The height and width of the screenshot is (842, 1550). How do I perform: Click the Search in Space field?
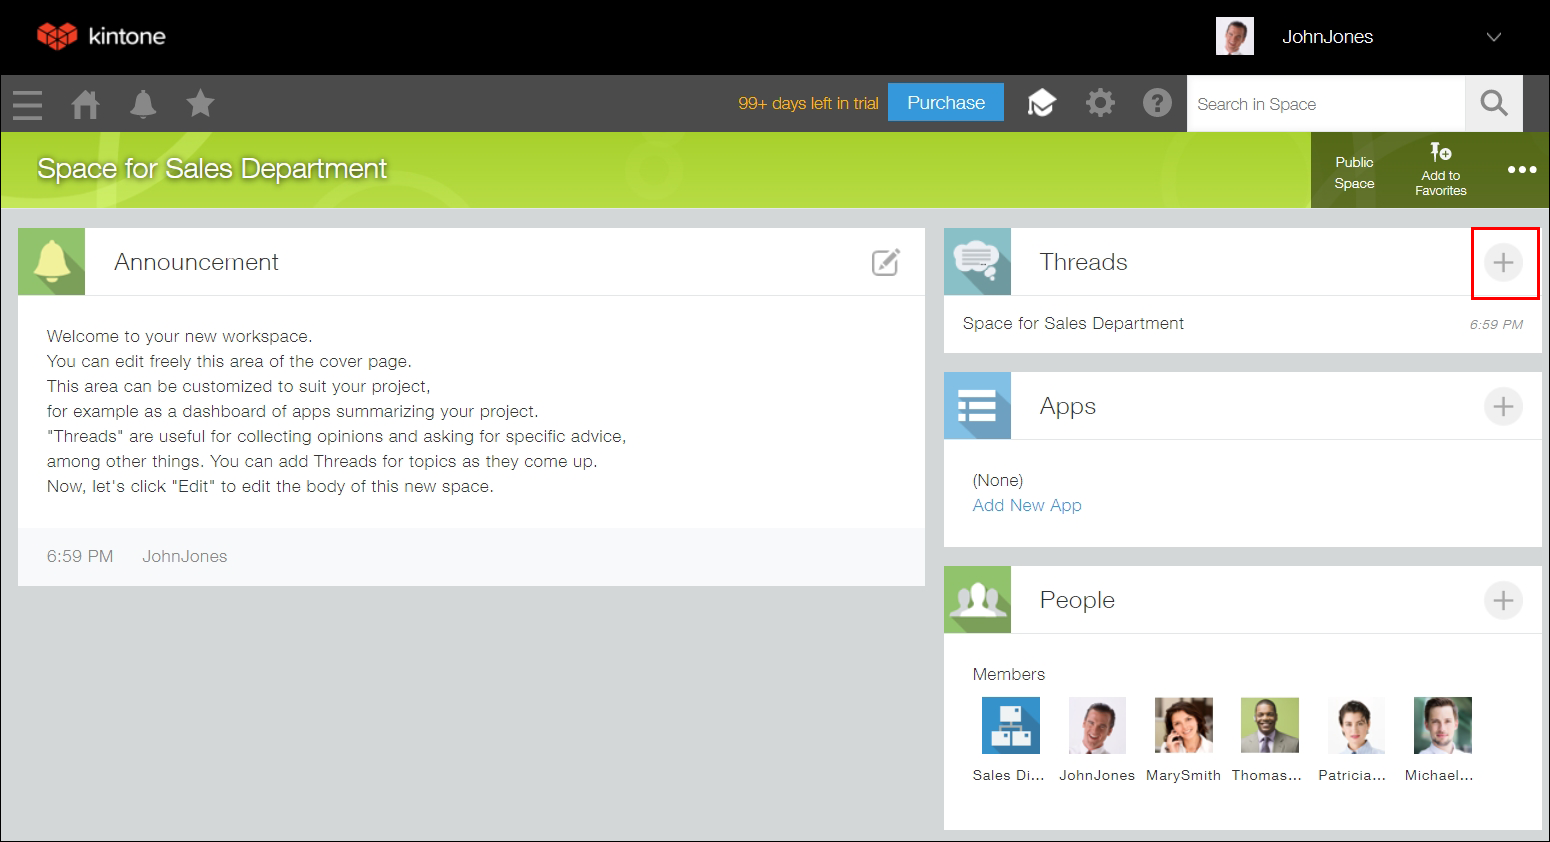pyautogui.click(x=1325, y=104)
